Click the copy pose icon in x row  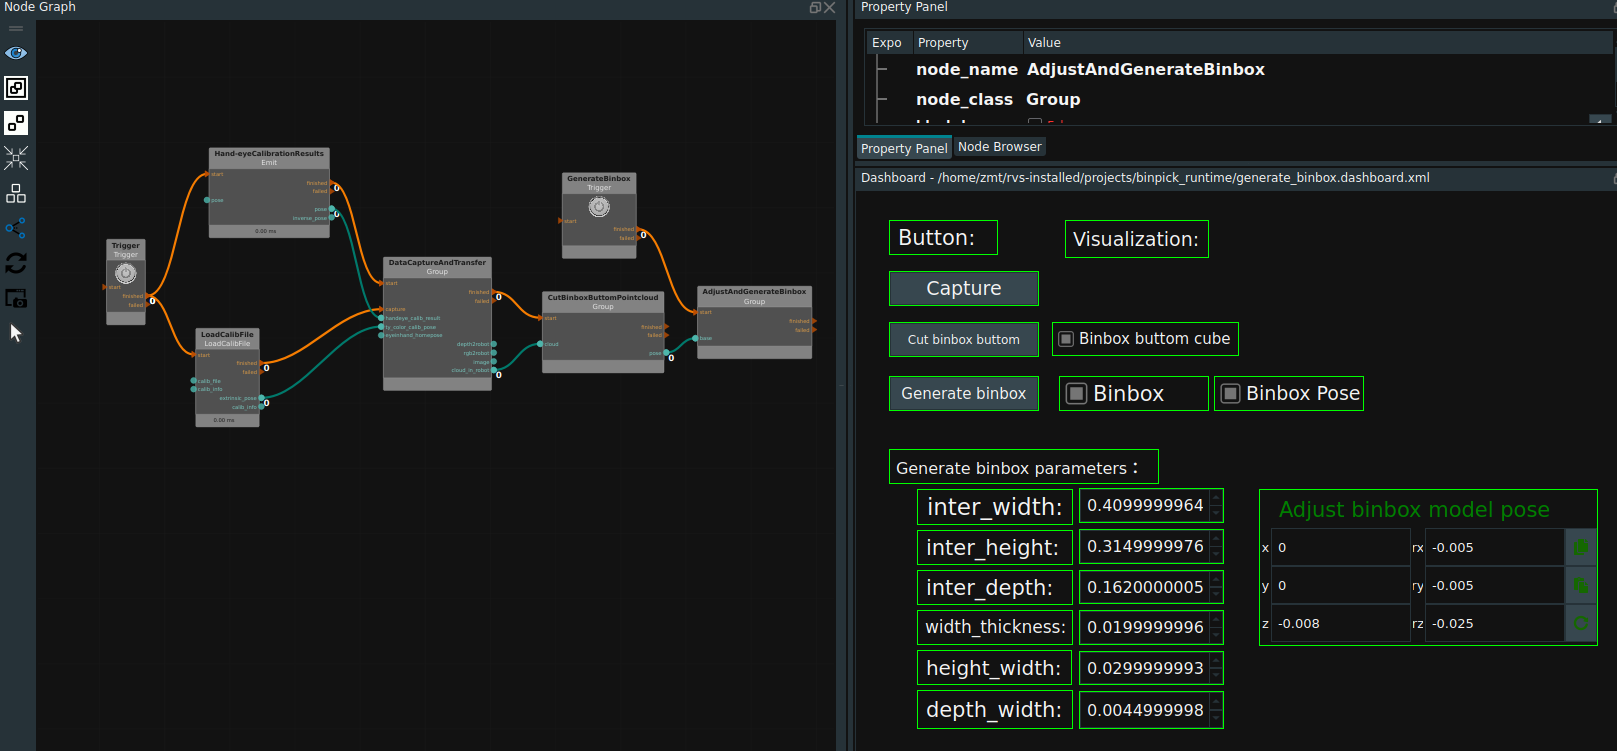pos(1580,547)
